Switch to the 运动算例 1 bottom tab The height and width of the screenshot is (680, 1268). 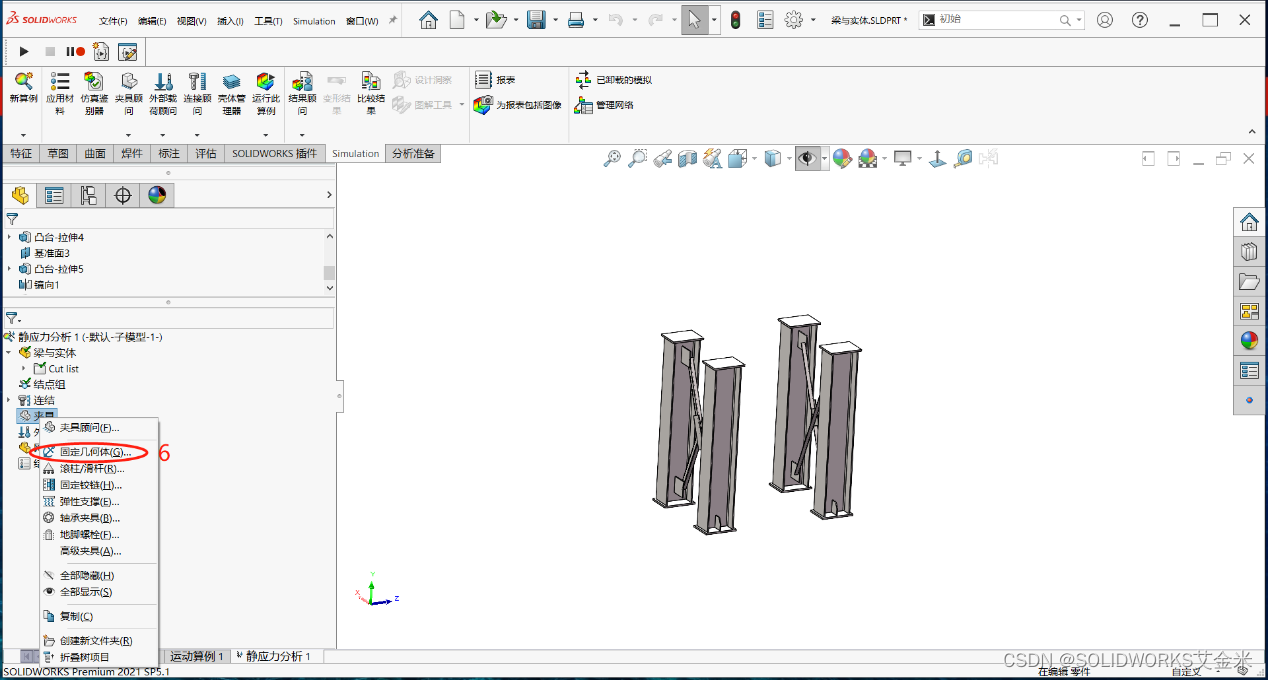pyautogui.click(x=197, y=656)
